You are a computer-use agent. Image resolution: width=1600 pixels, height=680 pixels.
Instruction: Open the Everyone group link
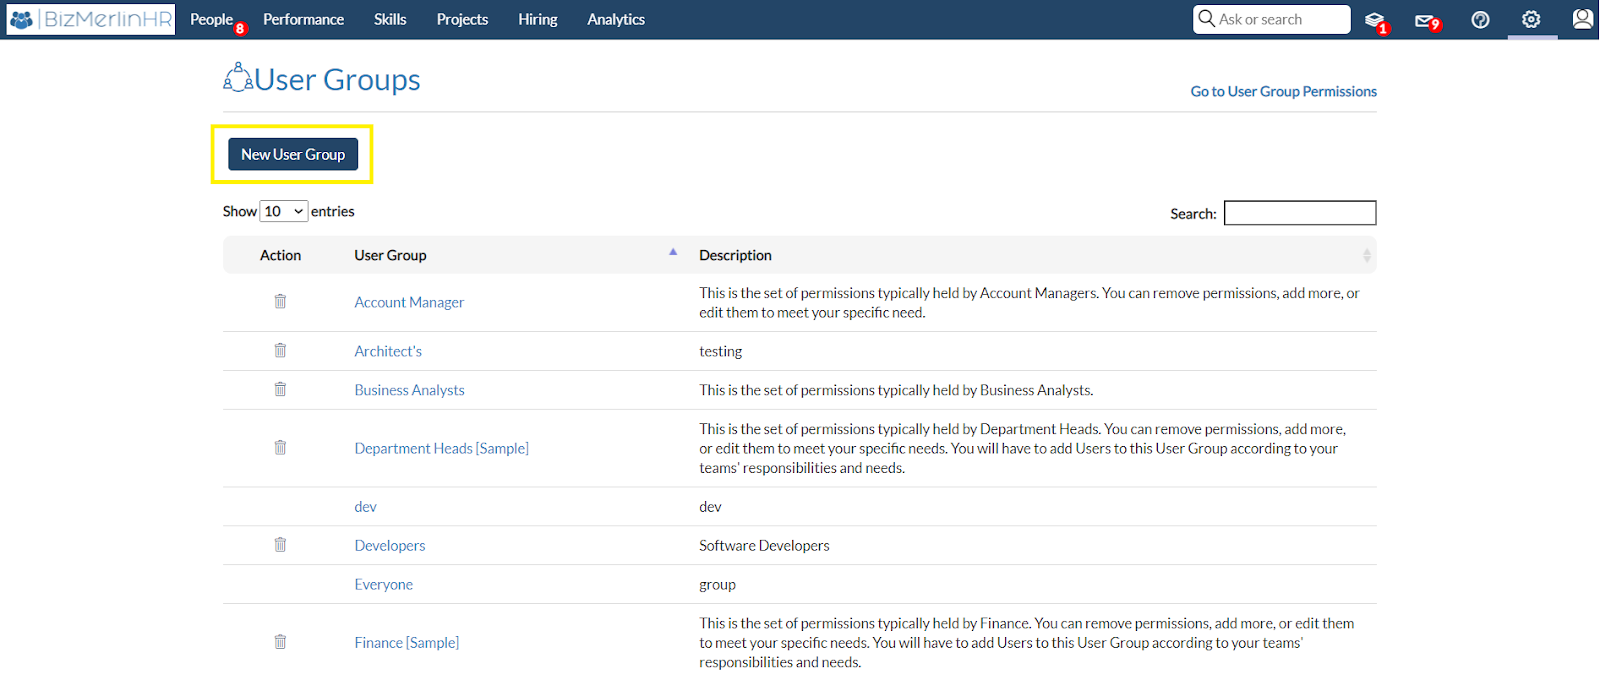coord(383,584)
